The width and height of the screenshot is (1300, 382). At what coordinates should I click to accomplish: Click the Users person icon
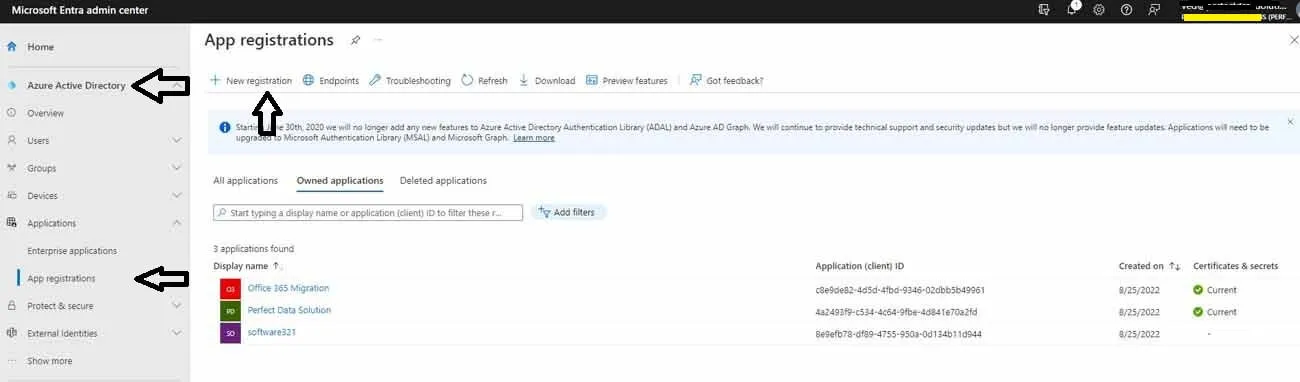pyautogui.click(x=12, y=141)
